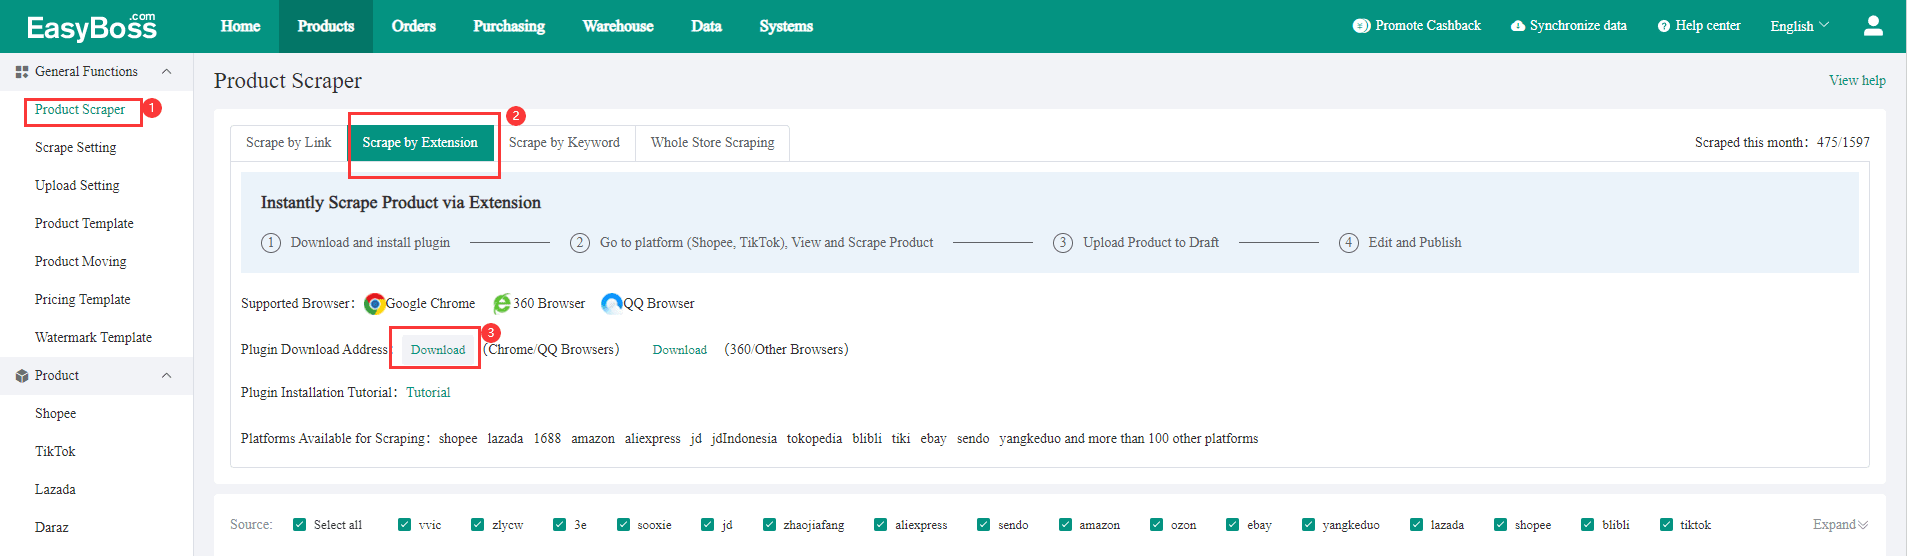Image resolution: width=1907 pixels, height=556 pixels.
Task: Open Shopee under Product sidebar
Action: tap(55, 414)
